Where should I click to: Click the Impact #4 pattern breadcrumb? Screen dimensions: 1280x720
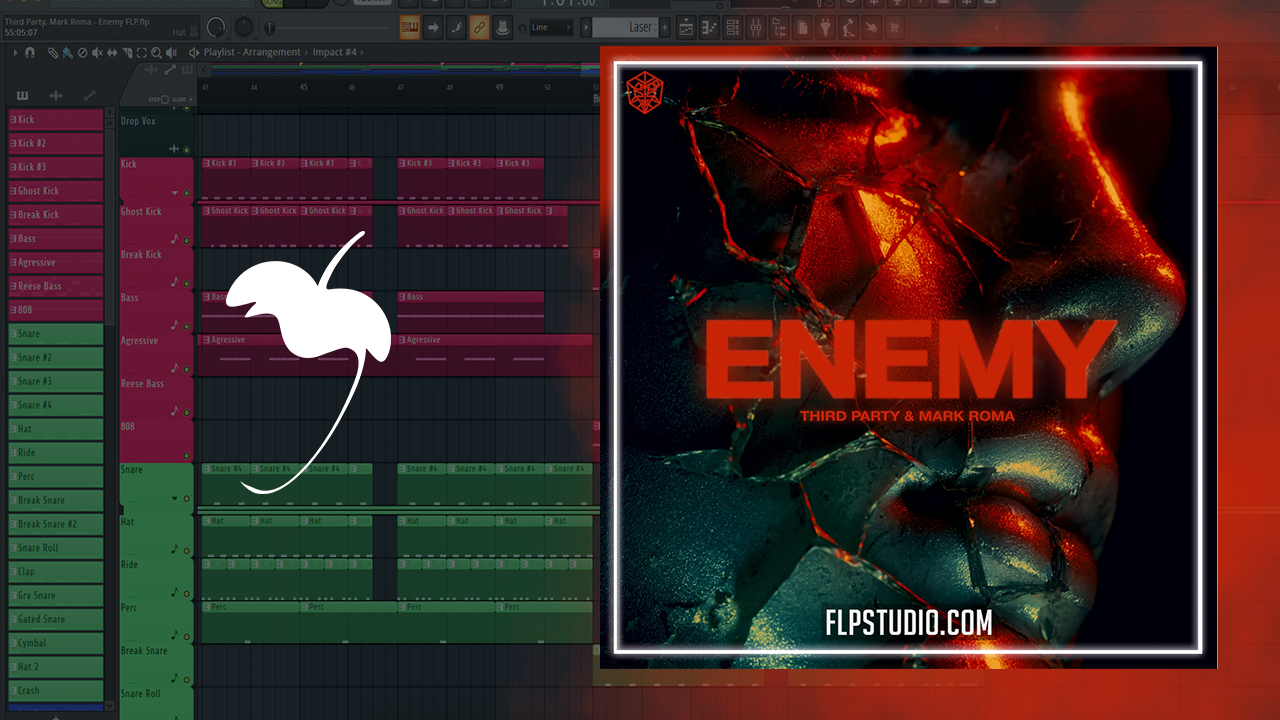(x=335, y=52)
